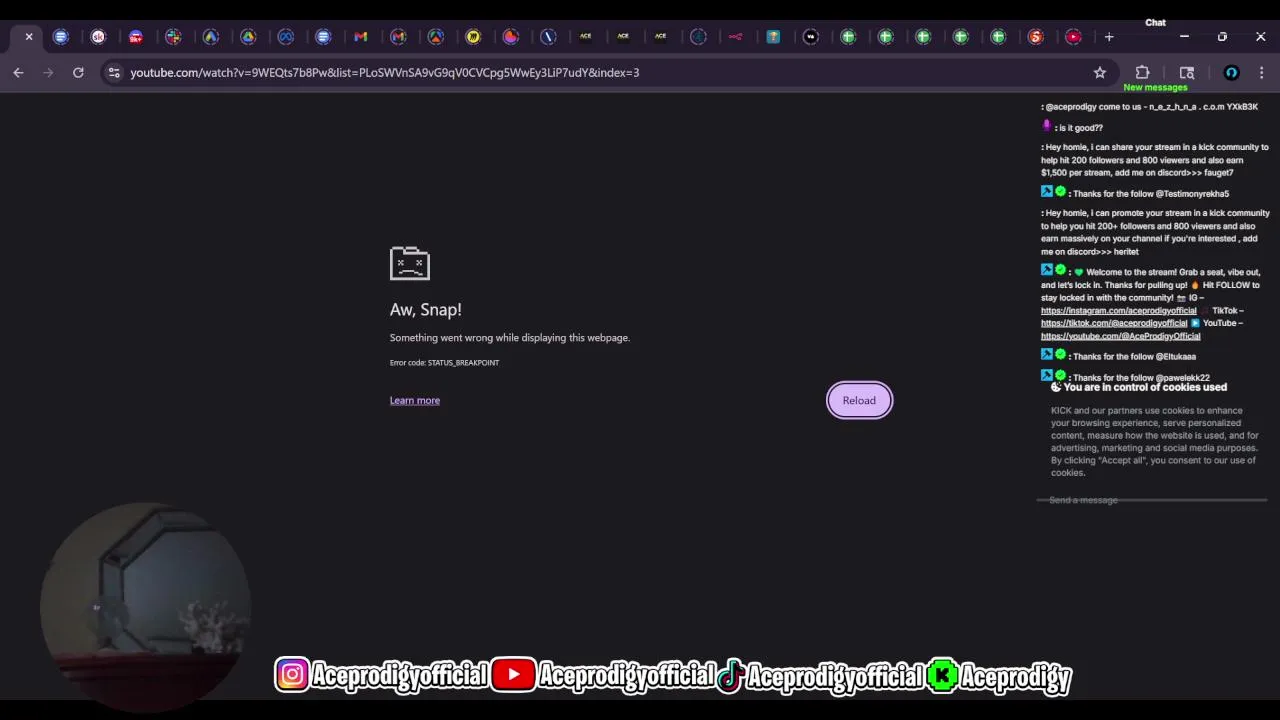Select the black 'VA' circle tab
1280x720 pixels.
point(811,37)
